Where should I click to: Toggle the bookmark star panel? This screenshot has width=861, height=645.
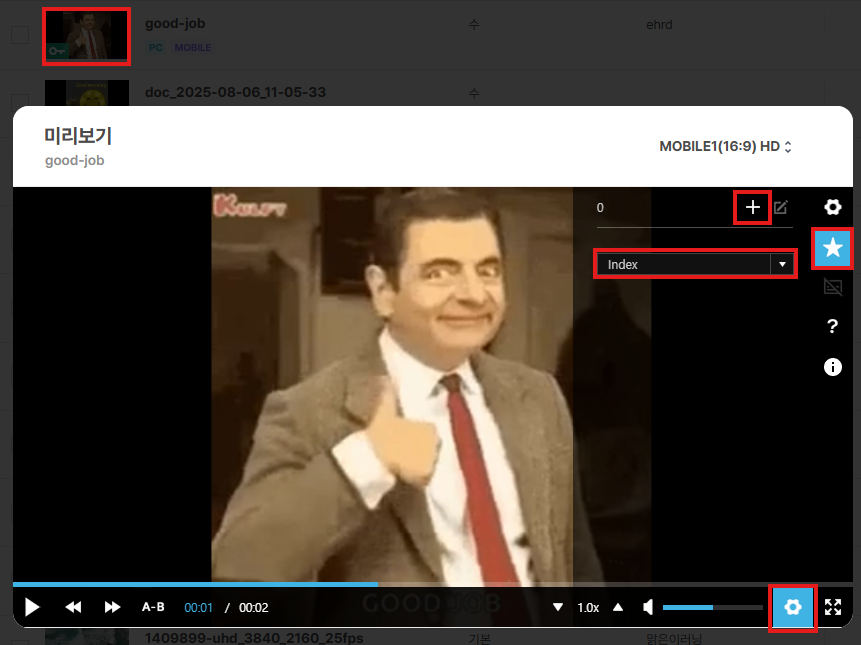click(x=833, y=248)
